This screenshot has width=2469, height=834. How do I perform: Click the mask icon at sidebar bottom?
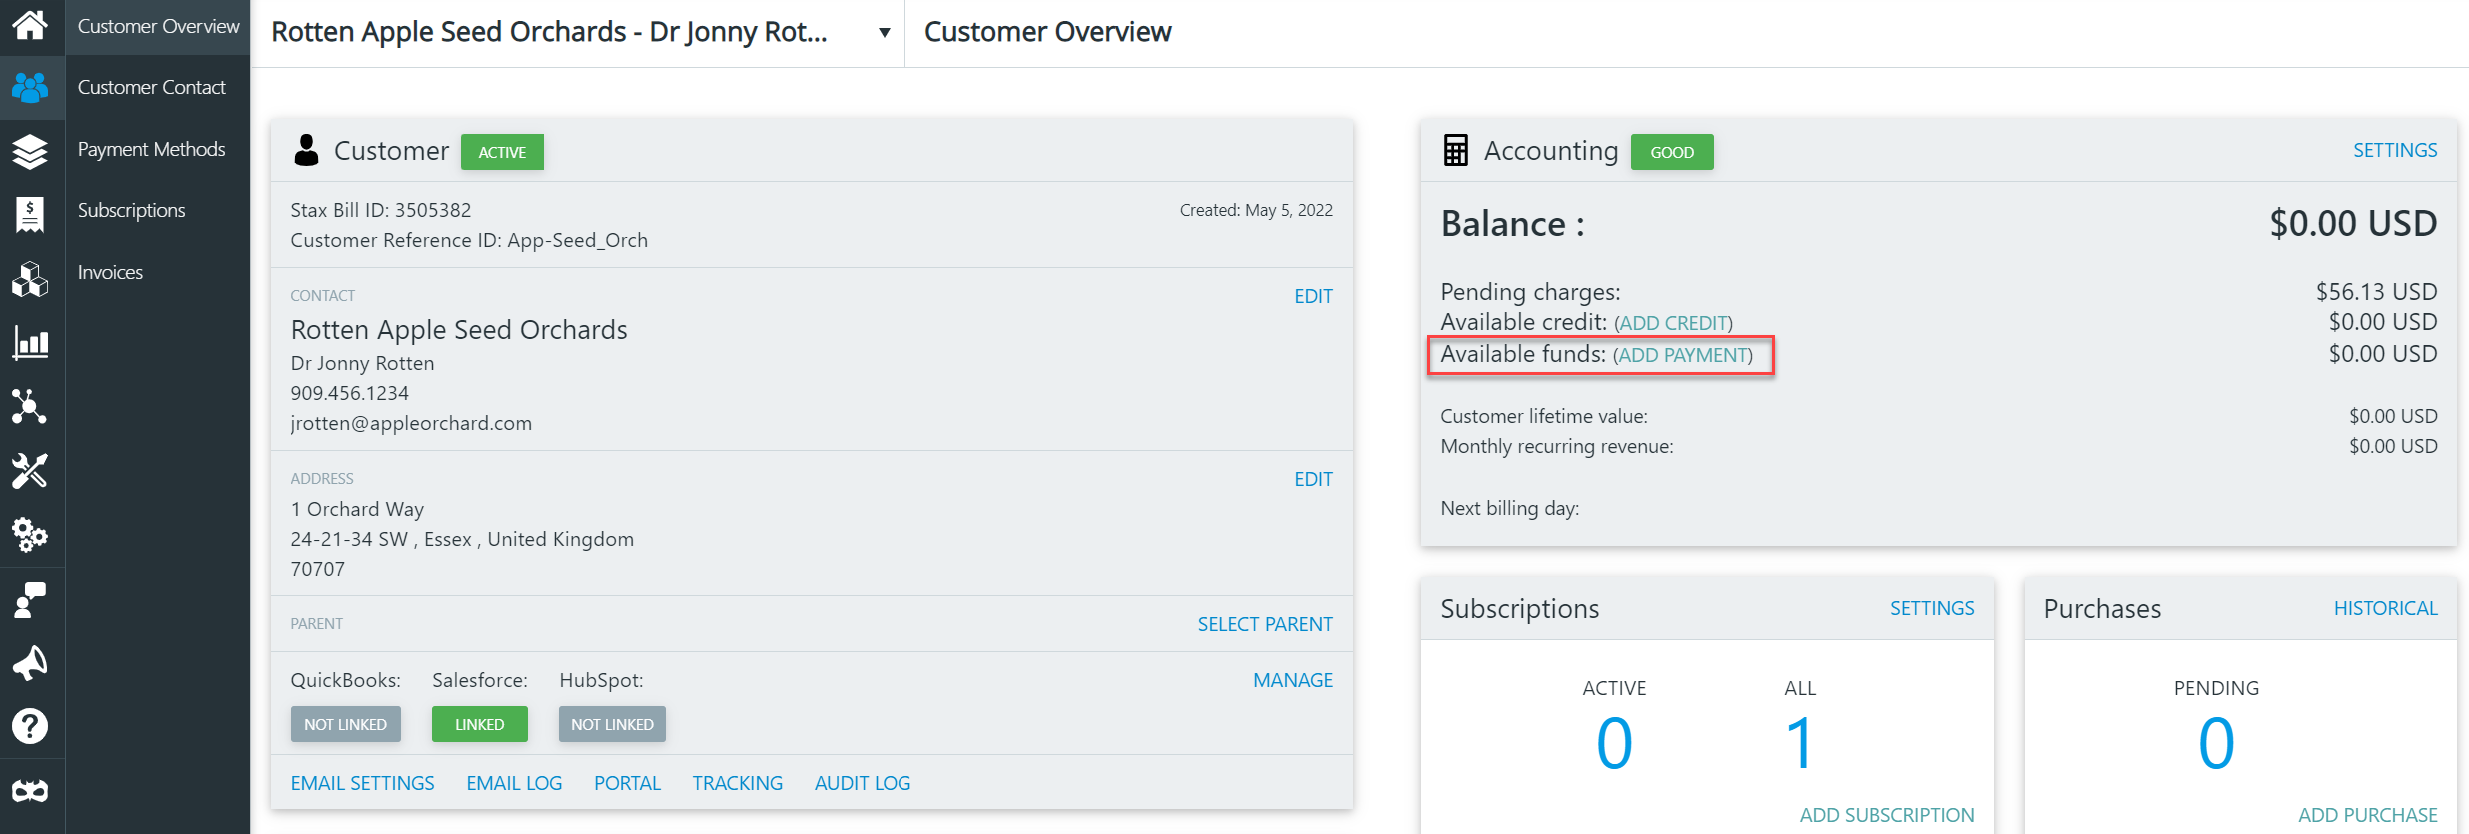30,791
